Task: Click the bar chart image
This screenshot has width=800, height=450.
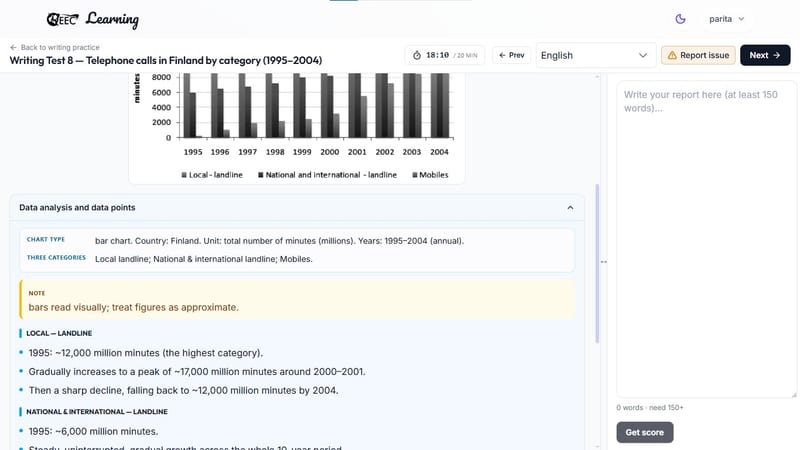Action: (x=296, y=128)
